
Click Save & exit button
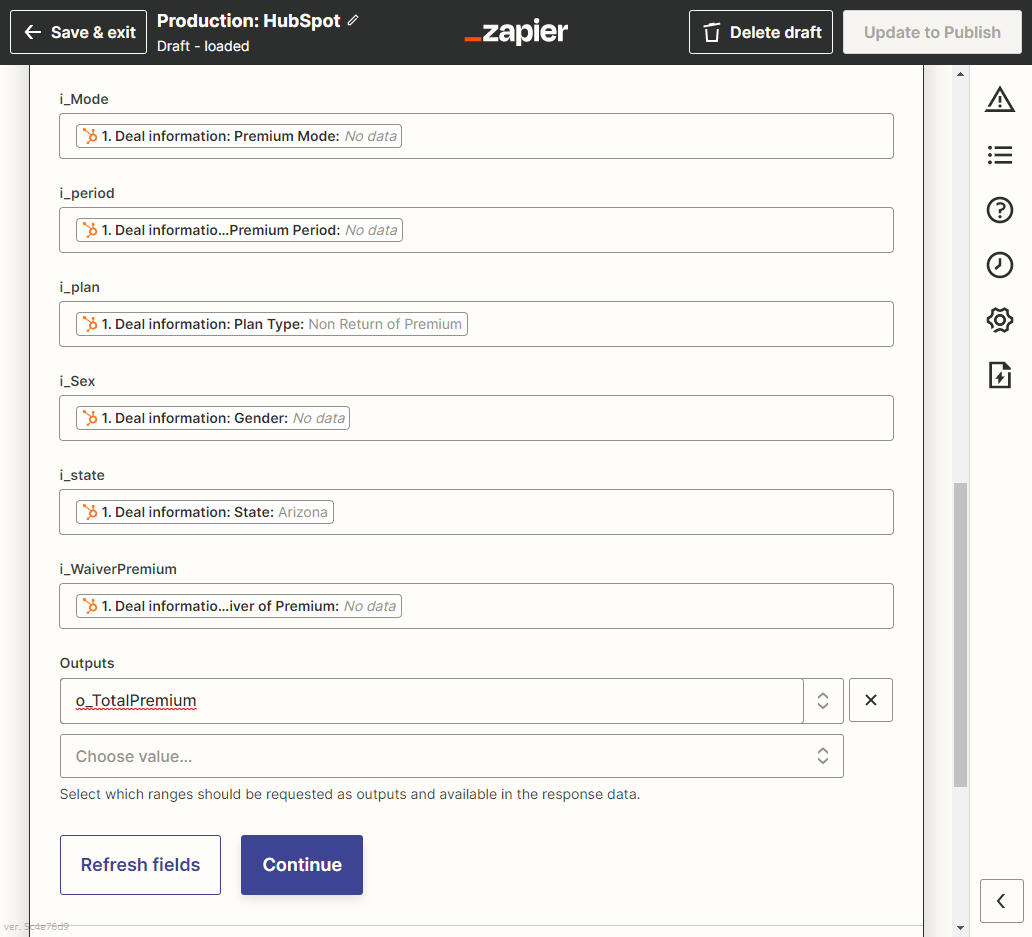pos(79,32)
